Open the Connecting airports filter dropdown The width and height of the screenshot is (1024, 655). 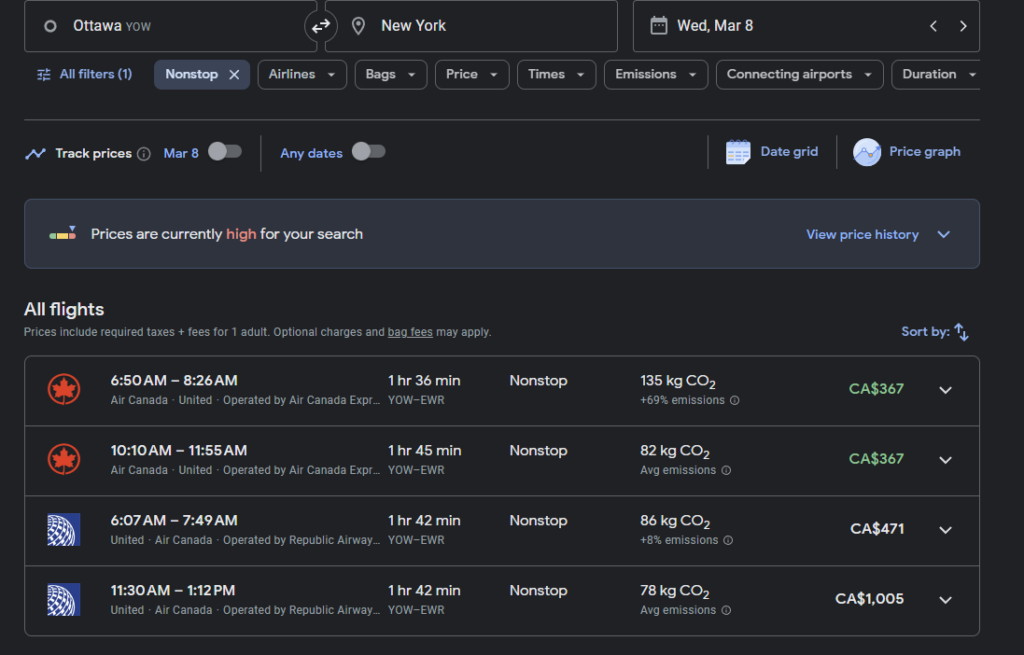coord(799,75)
